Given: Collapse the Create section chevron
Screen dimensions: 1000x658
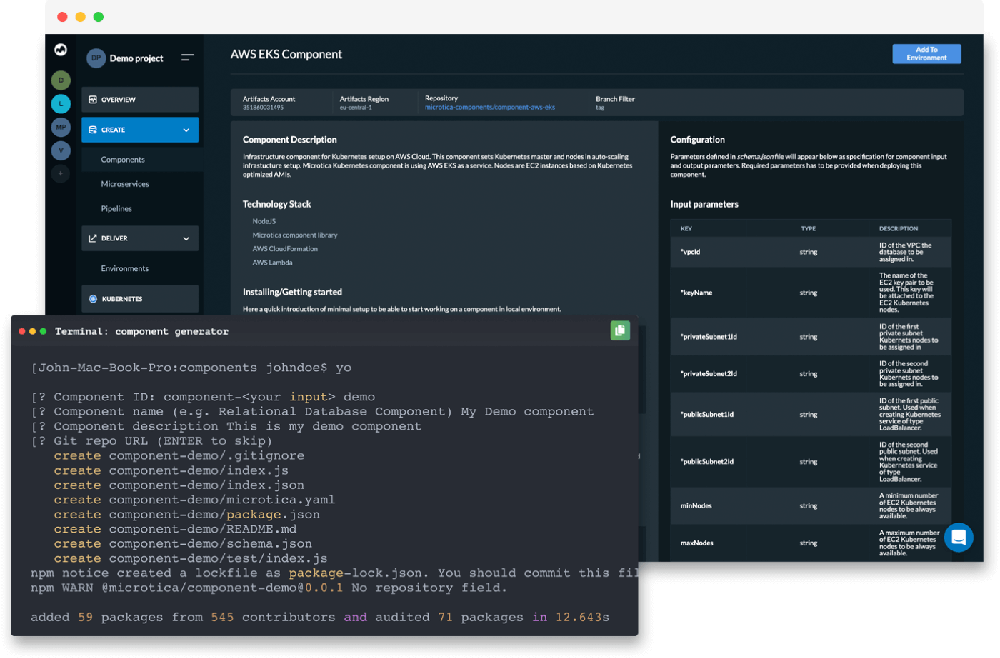Looking at the screenshot, I should pos(186,130).
